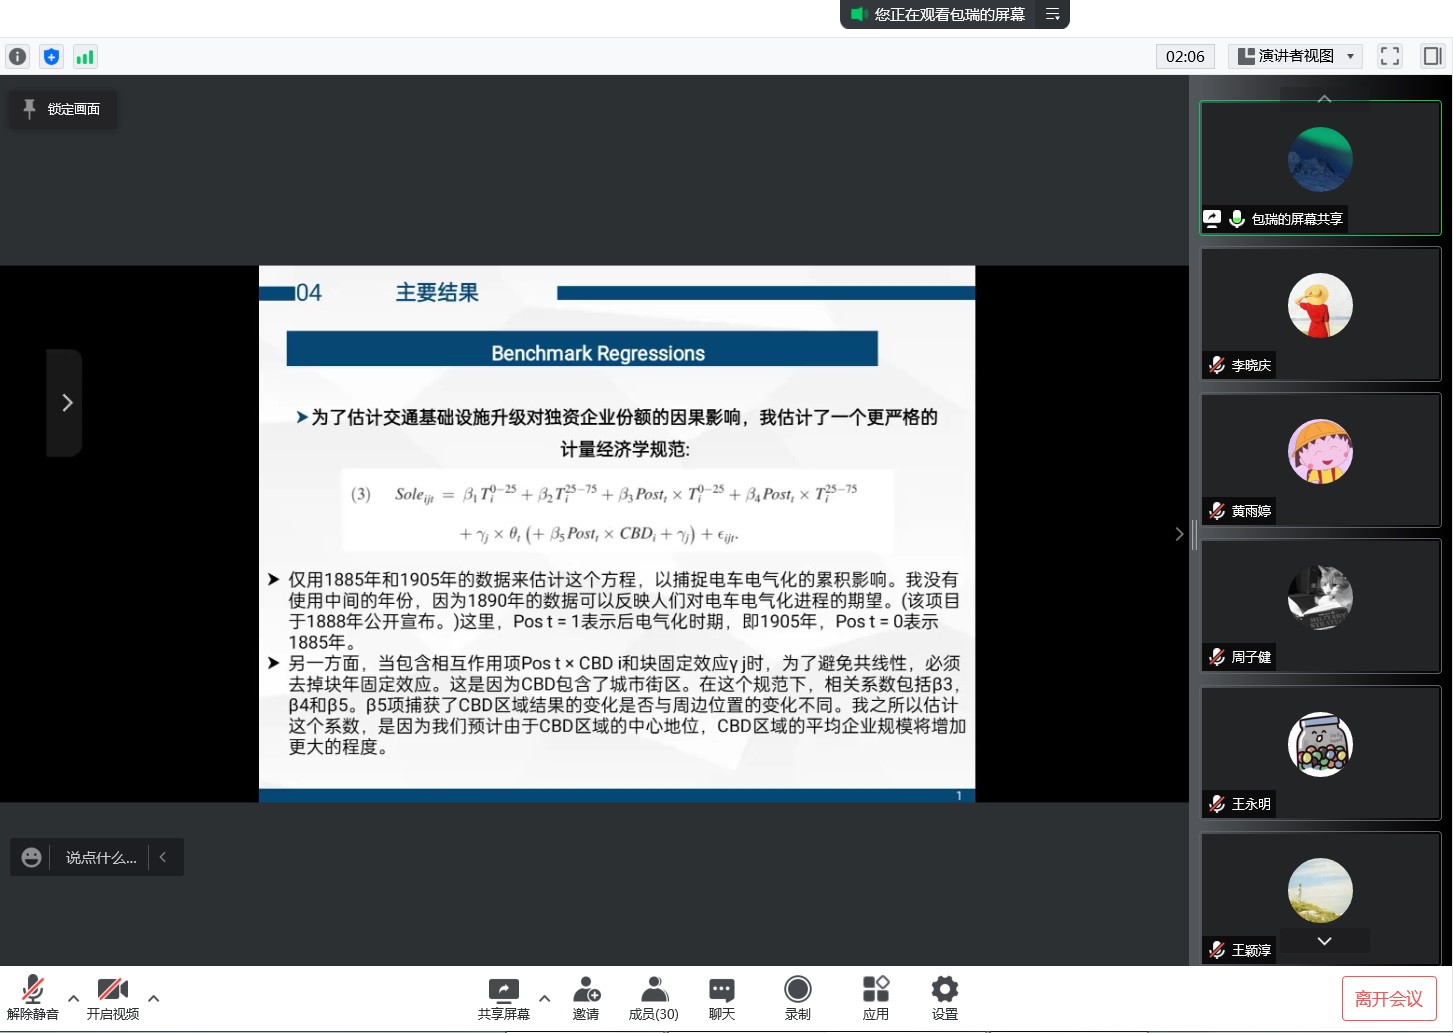Image resolution: width=1453 pixels, height=1033 pixels.
Task: Enter full screen mode
Action: pos(1389,56)
